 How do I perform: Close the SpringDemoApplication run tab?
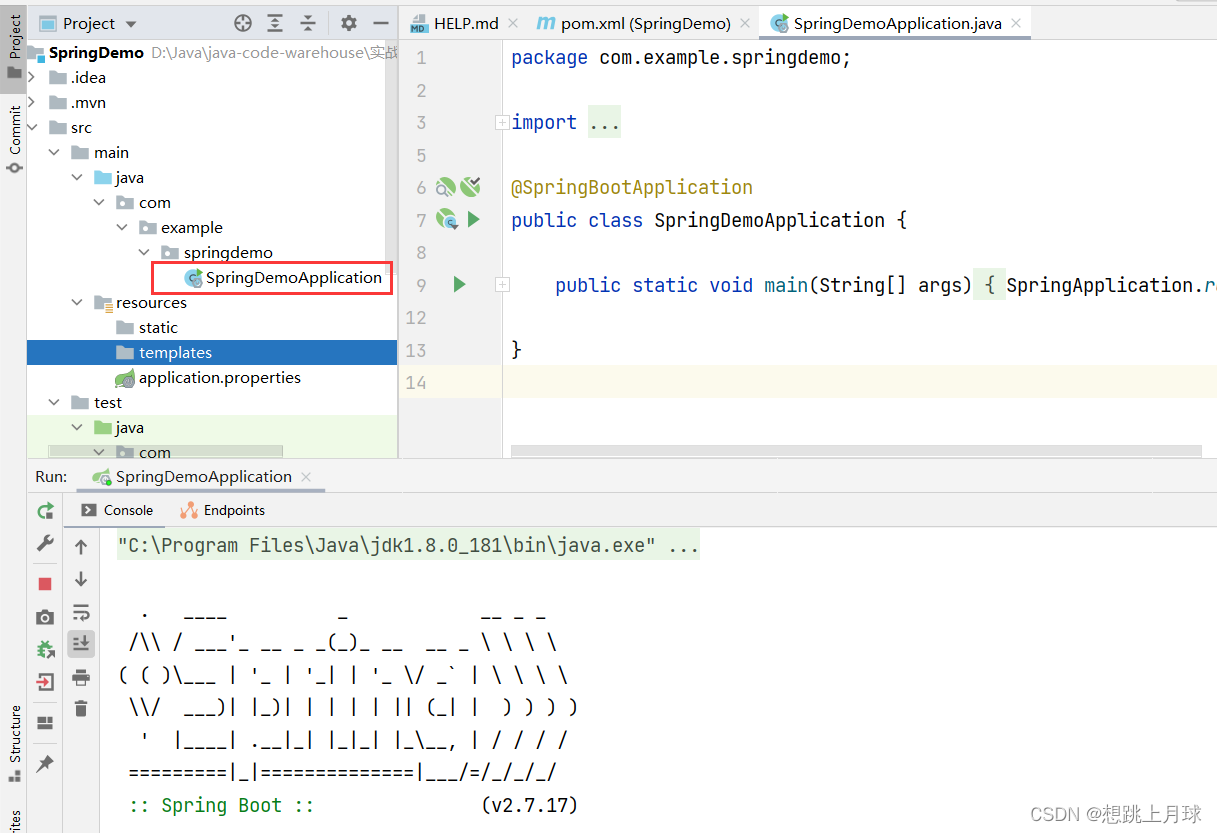[306, 477]
